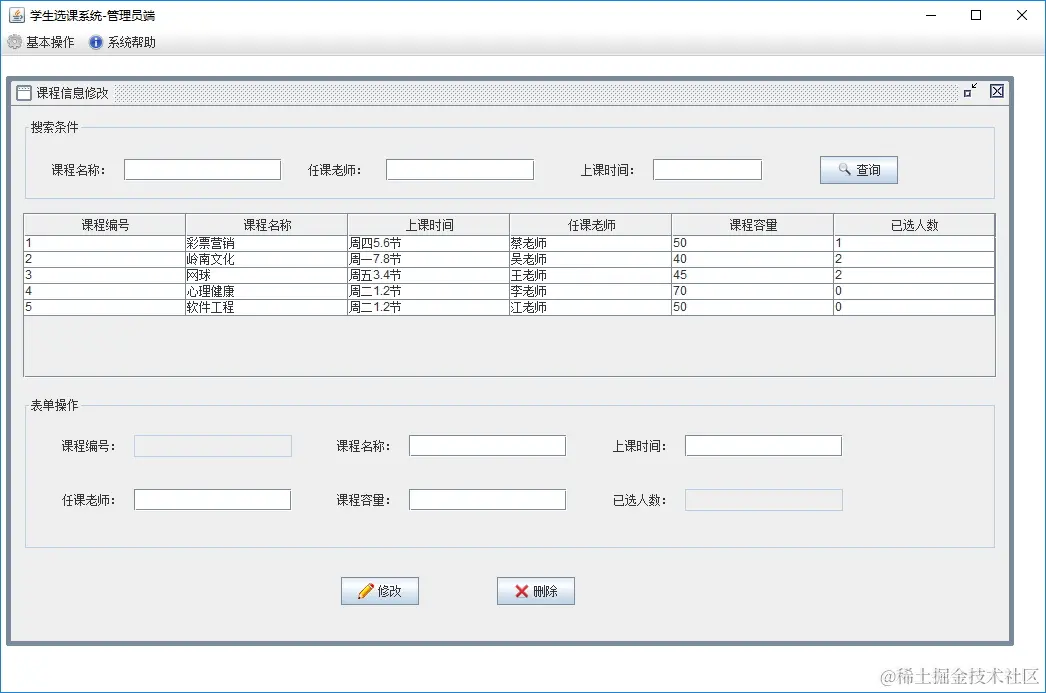1046x693 pixels.
Task: Click the info icon beside 系统帮助
Action: (x=96, y=42)
